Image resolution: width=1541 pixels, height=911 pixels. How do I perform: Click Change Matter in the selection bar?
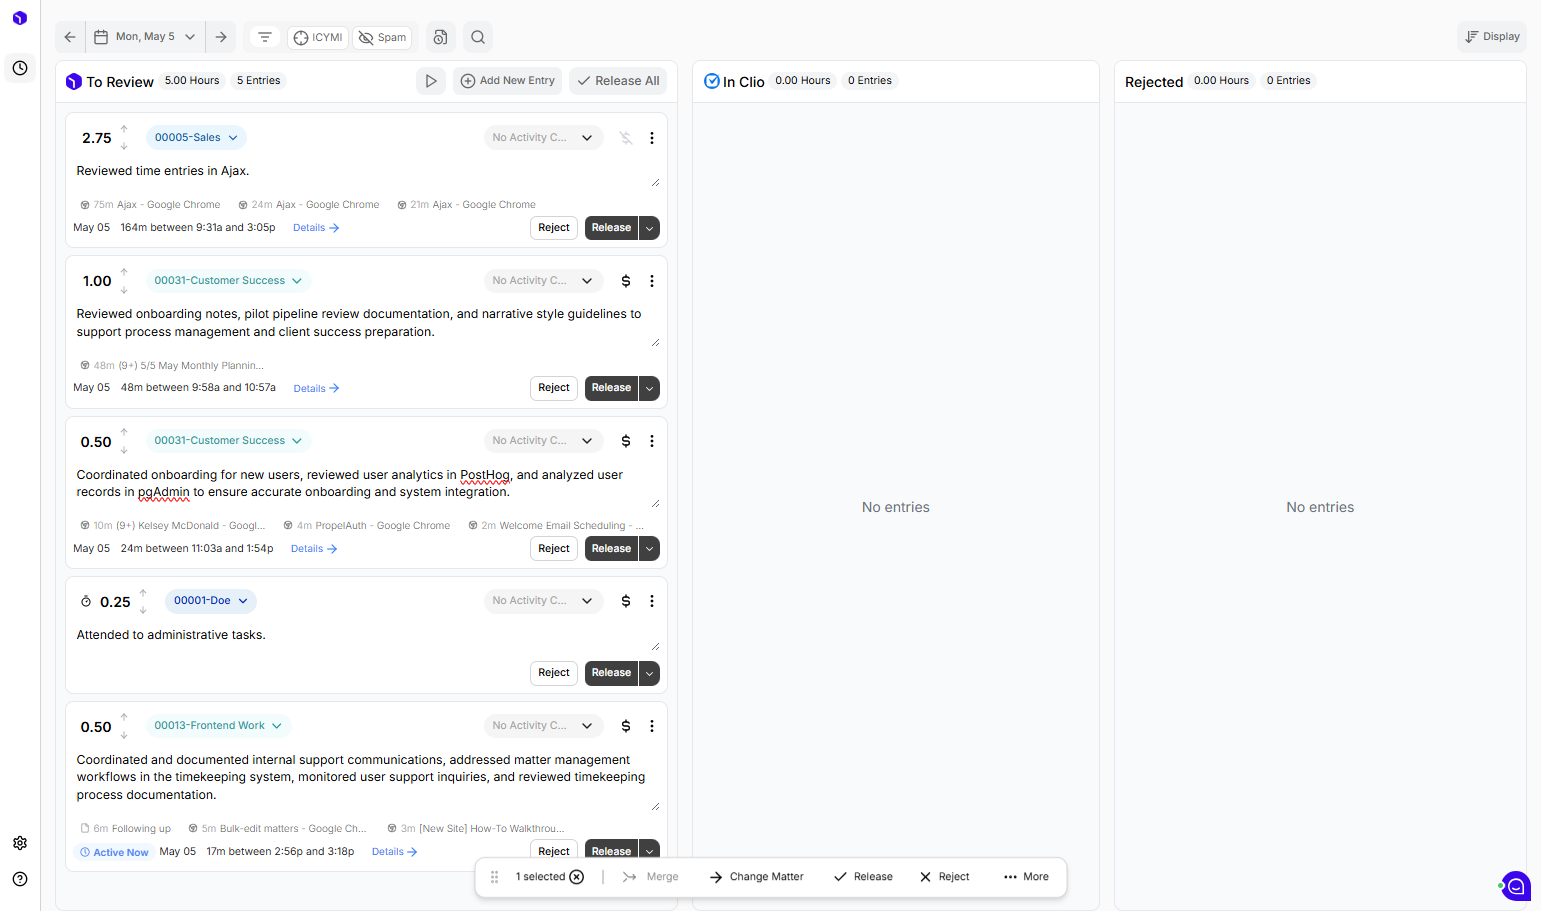click(x=757, y=877)
